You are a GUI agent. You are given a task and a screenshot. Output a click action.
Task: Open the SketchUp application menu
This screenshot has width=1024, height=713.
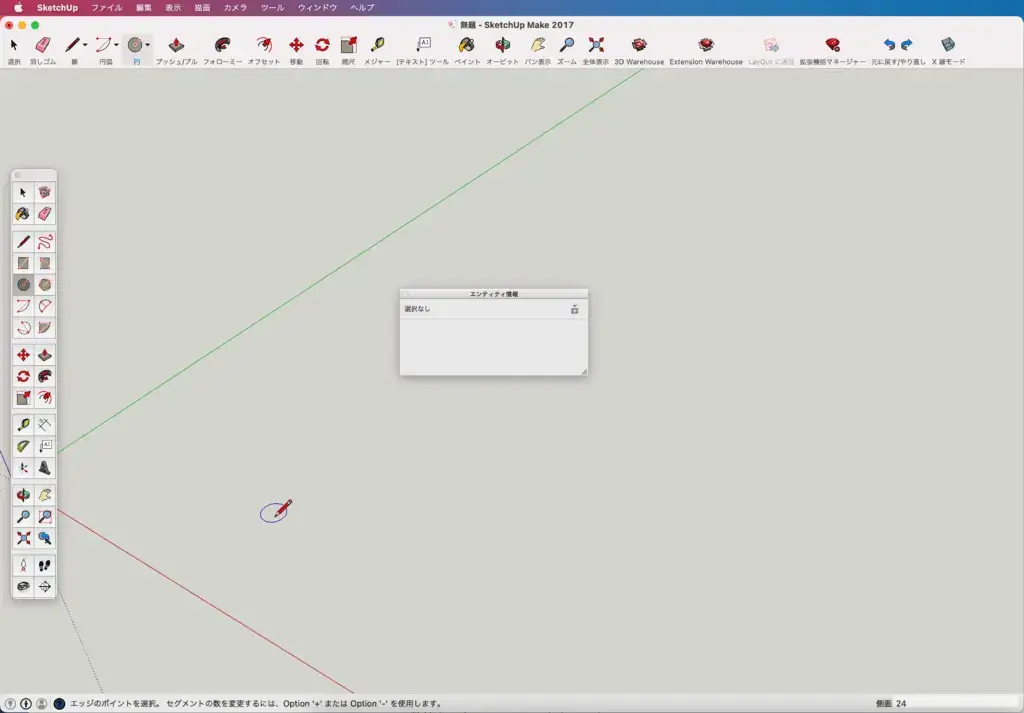pyautogui.click(x=57, y=8)
